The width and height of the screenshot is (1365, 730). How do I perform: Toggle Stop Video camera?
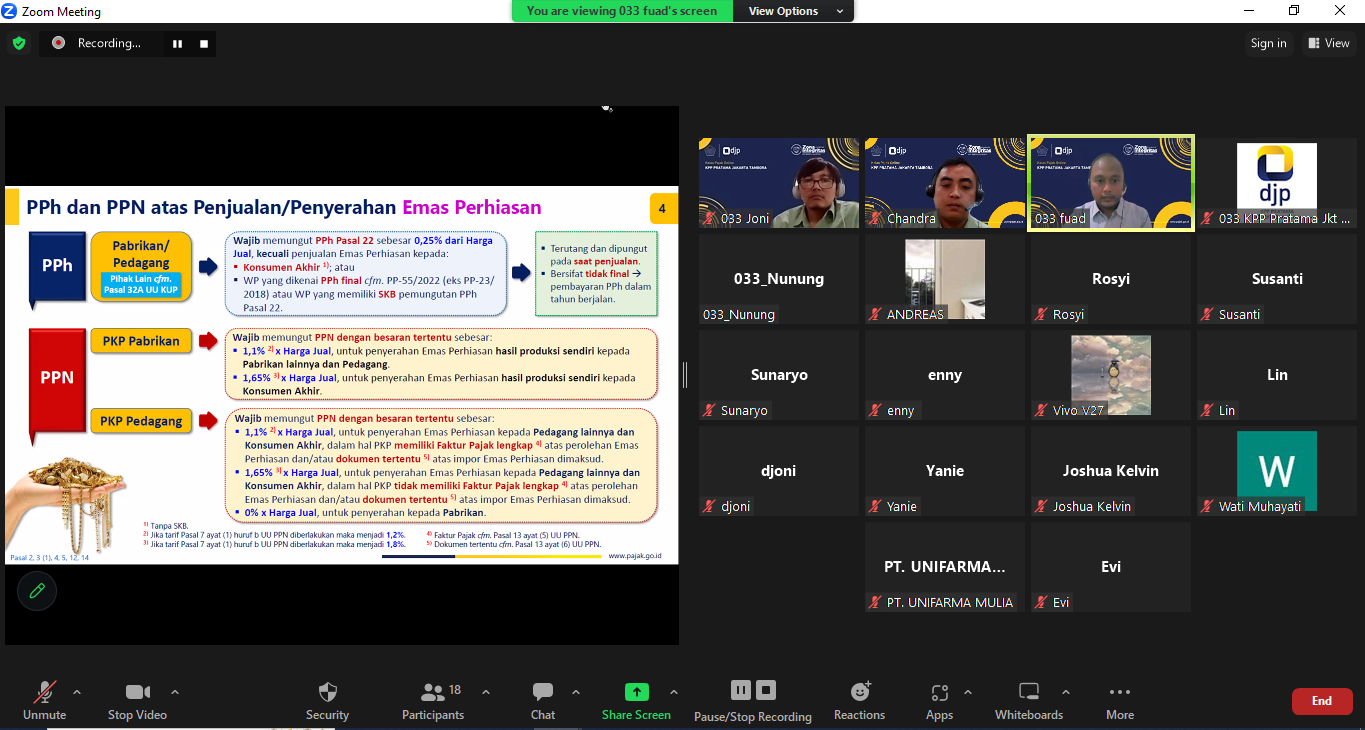point(137,692)
